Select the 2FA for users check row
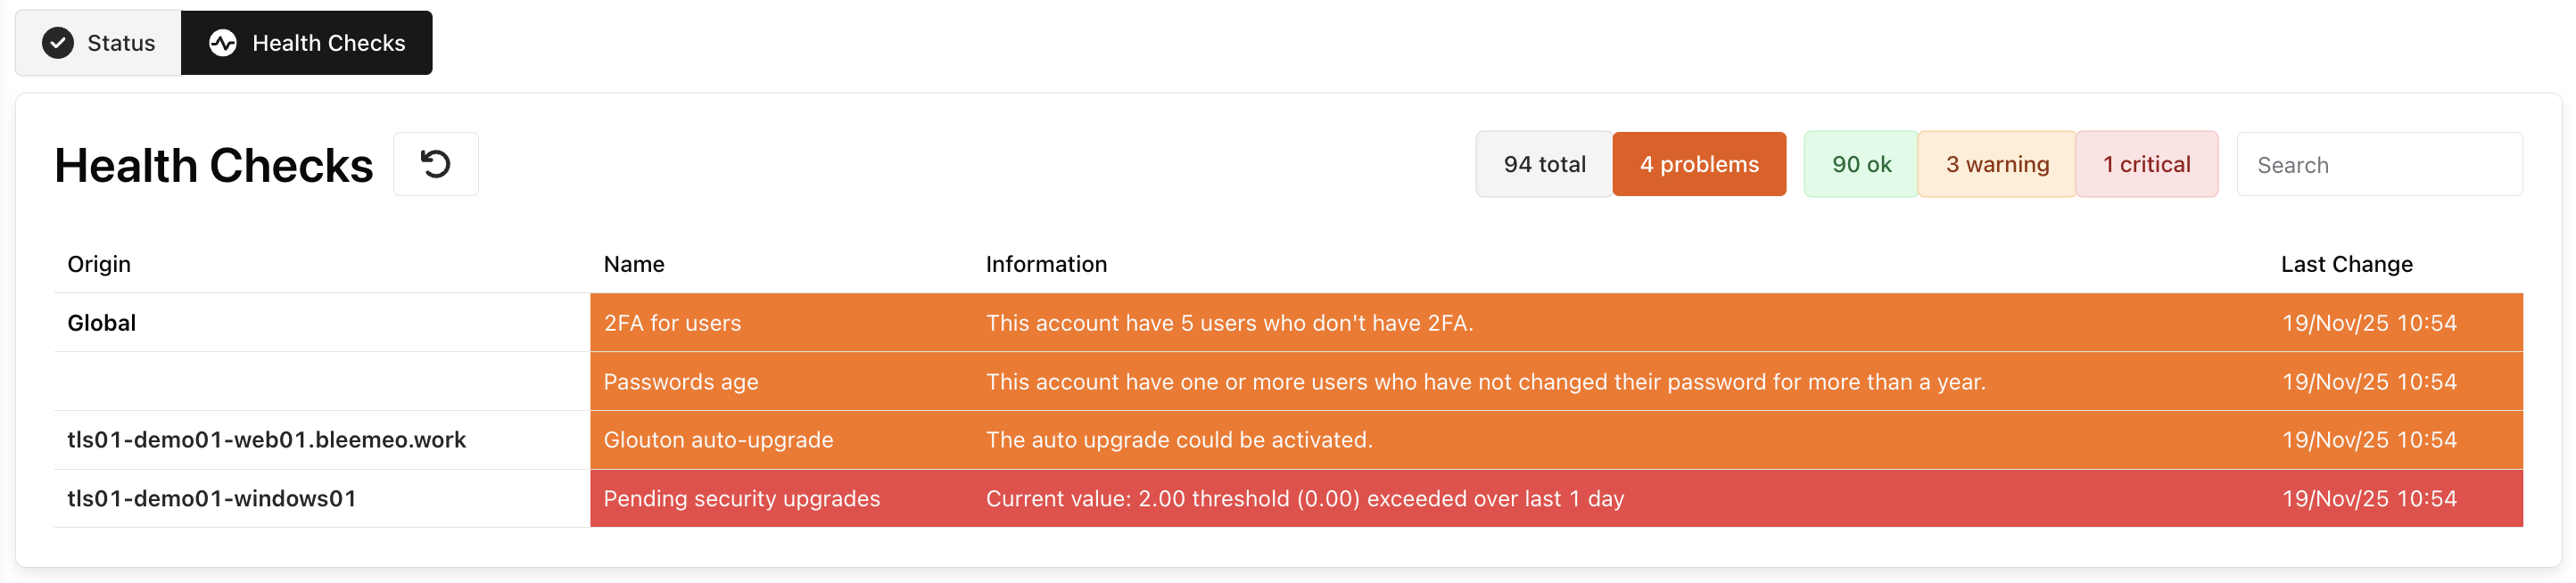2576x583 pixels. 672,322
